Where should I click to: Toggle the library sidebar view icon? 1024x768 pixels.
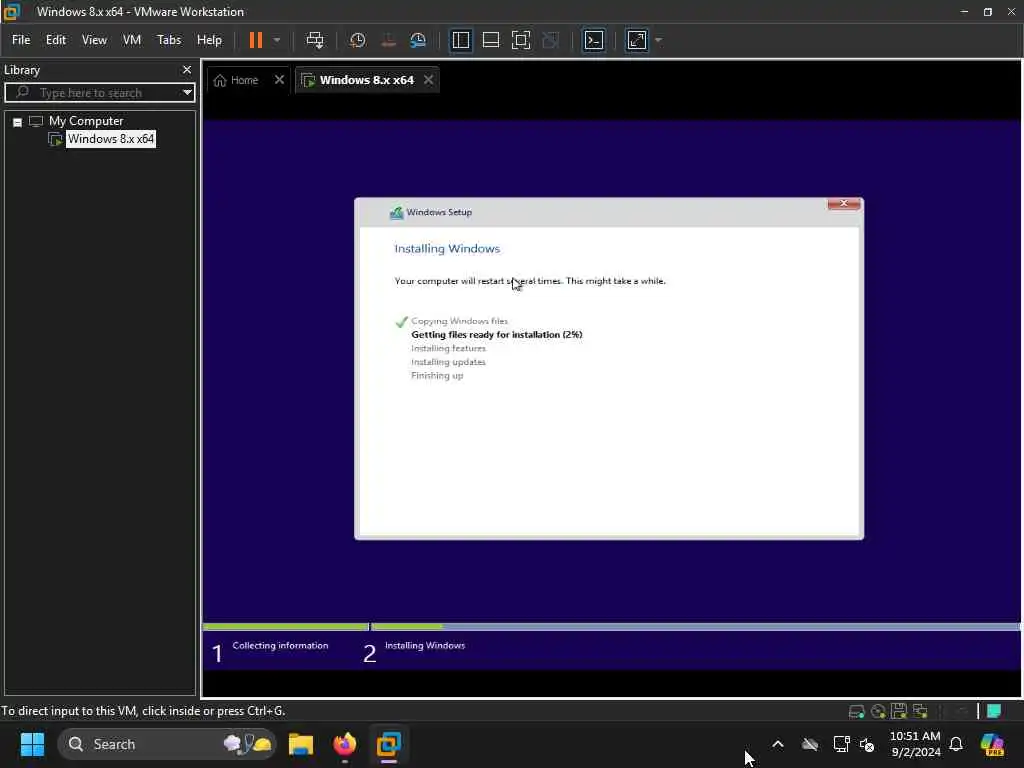[460, 40]
